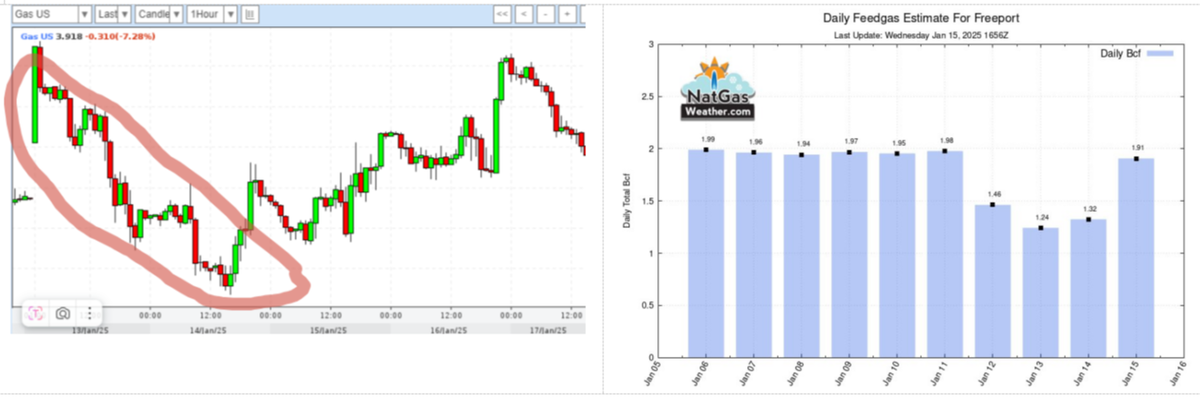
Task: Click the Jan 14 bar labeled 1.32
Action: coord(1089,288)
